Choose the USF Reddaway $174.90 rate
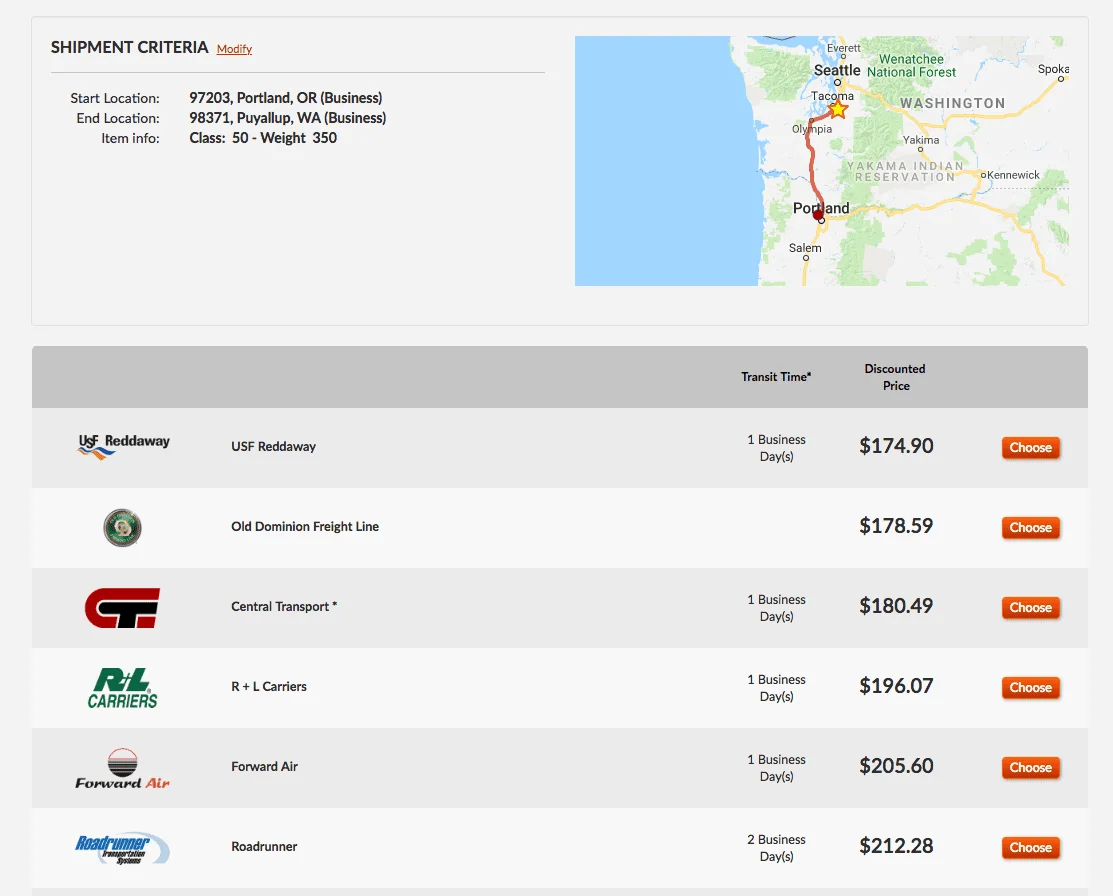1113x896 pixels. 1030,448
